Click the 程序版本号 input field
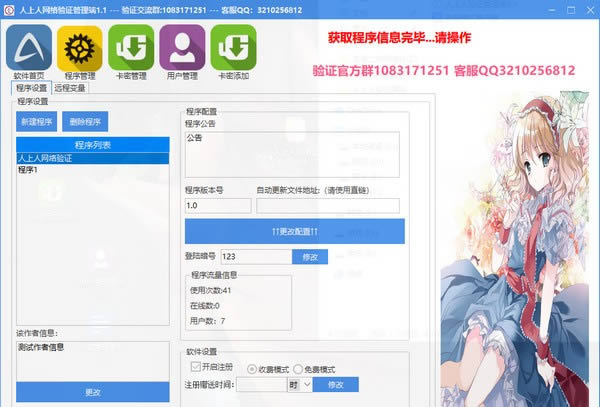600x407 pixels. point(216,206)
